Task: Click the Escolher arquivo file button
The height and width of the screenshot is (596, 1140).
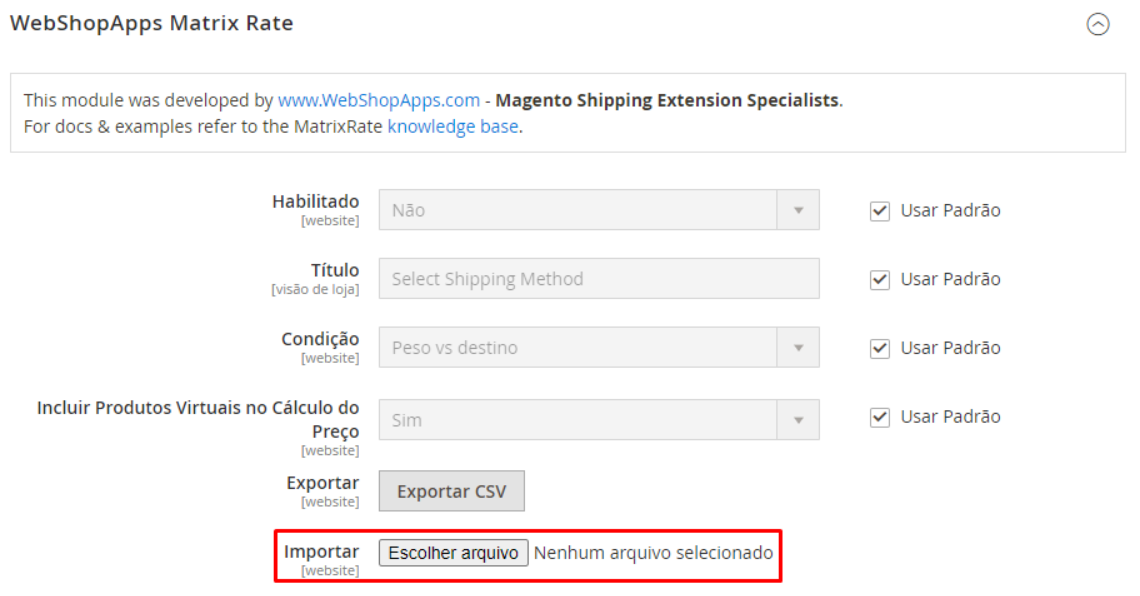Action: (x=453, y=553)
